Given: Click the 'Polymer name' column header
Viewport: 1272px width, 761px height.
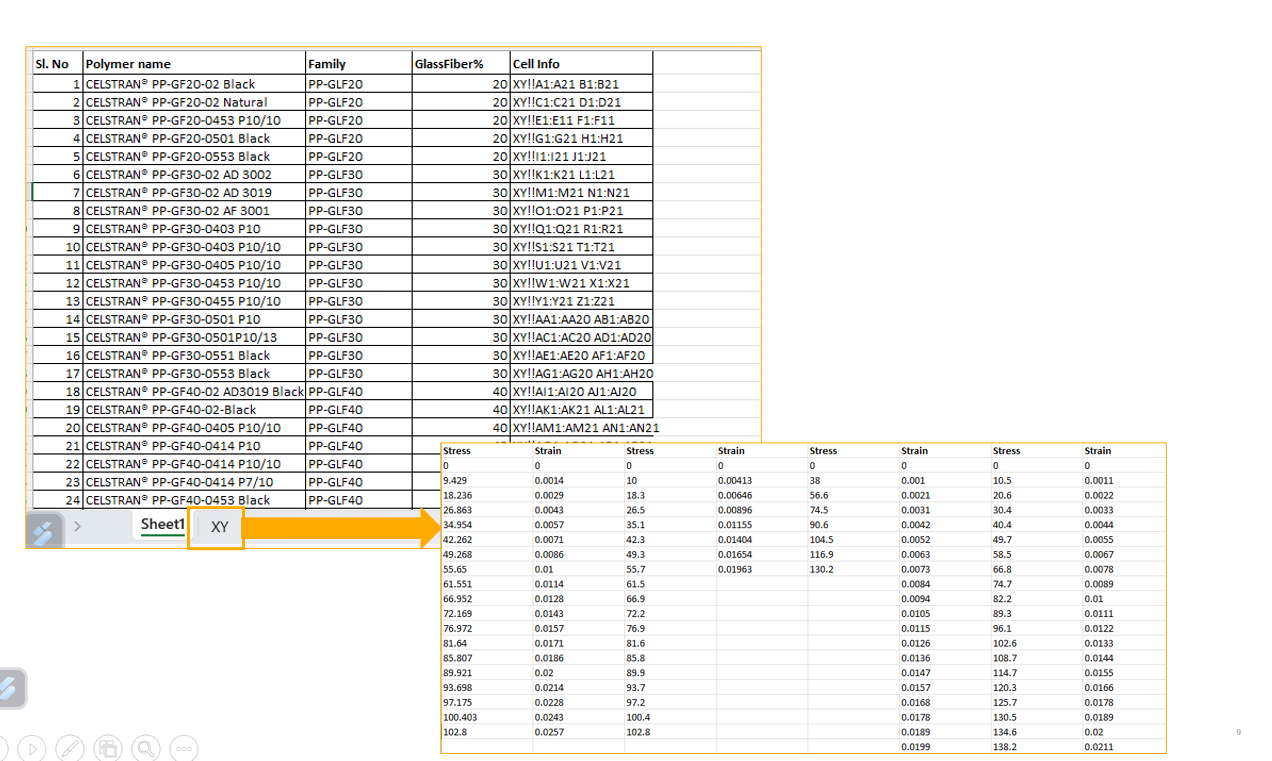Looking at the screenshot, I should click(194, 64).
